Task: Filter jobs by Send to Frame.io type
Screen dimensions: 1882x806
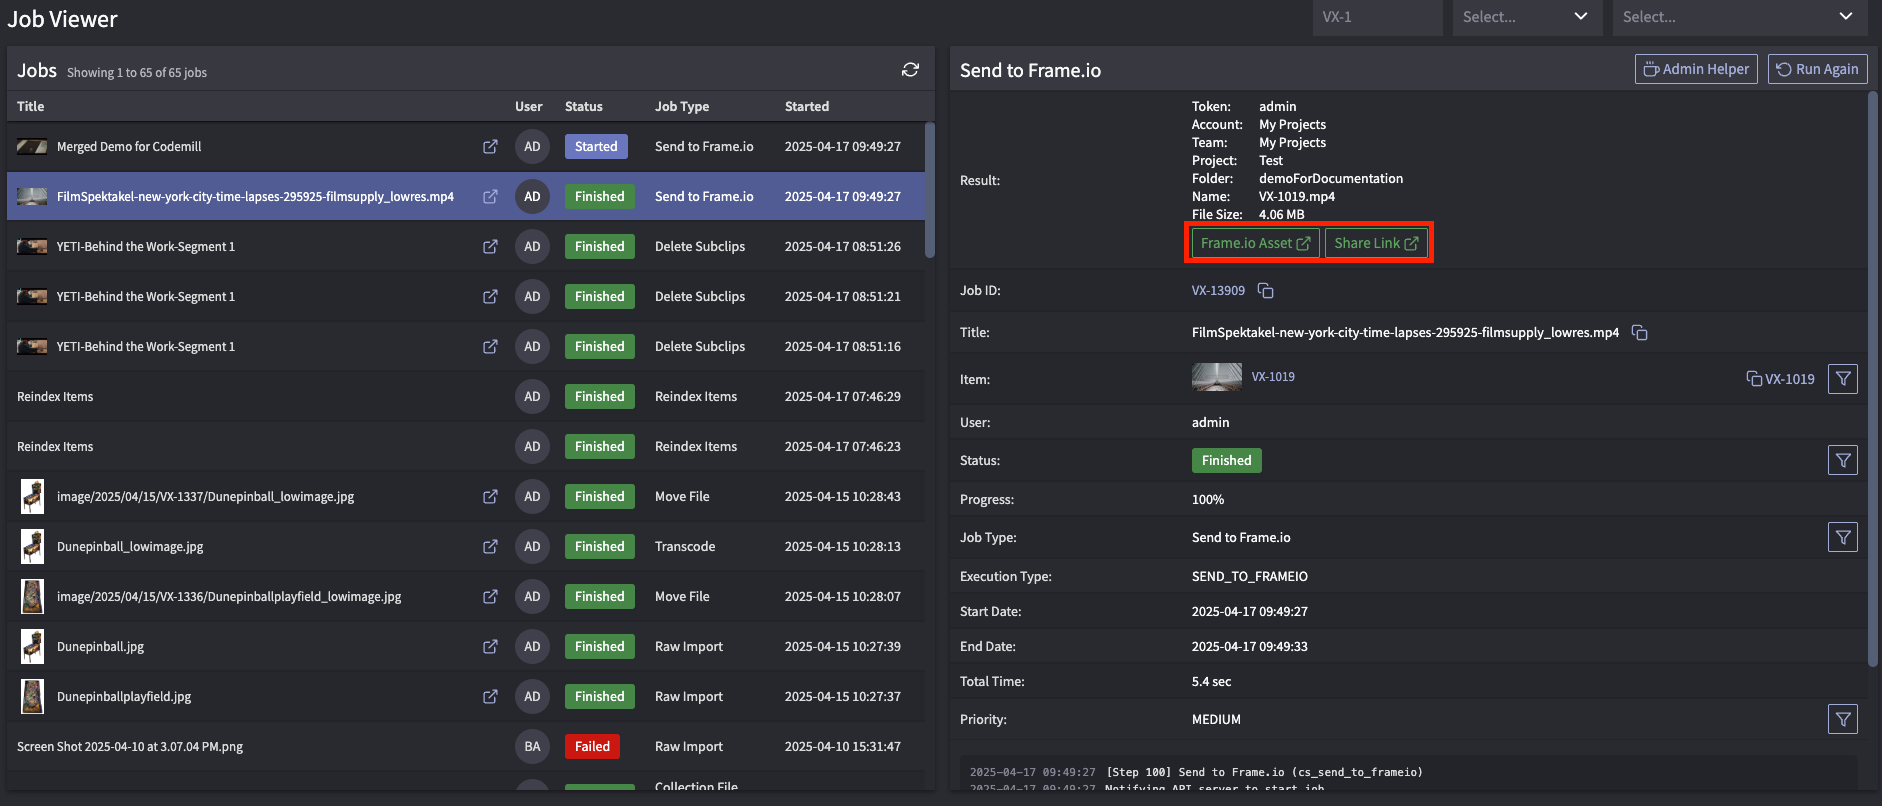Action: point(1843,537)
